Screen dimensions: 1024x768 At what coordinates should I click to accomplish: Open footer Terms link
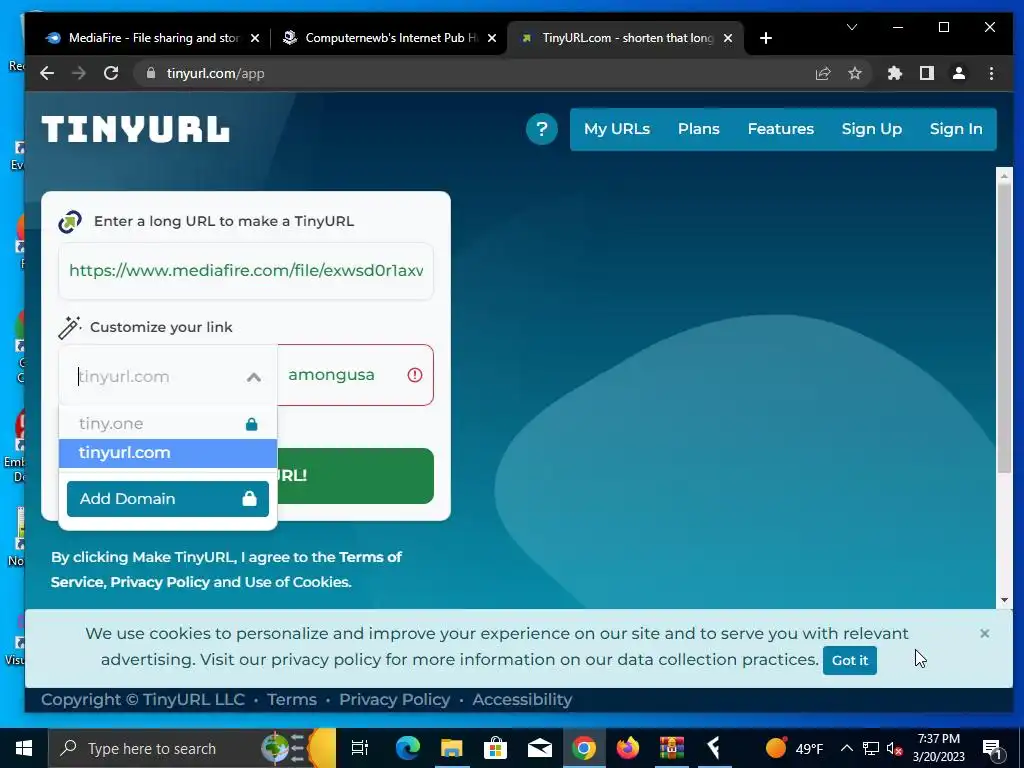[292, 699]
